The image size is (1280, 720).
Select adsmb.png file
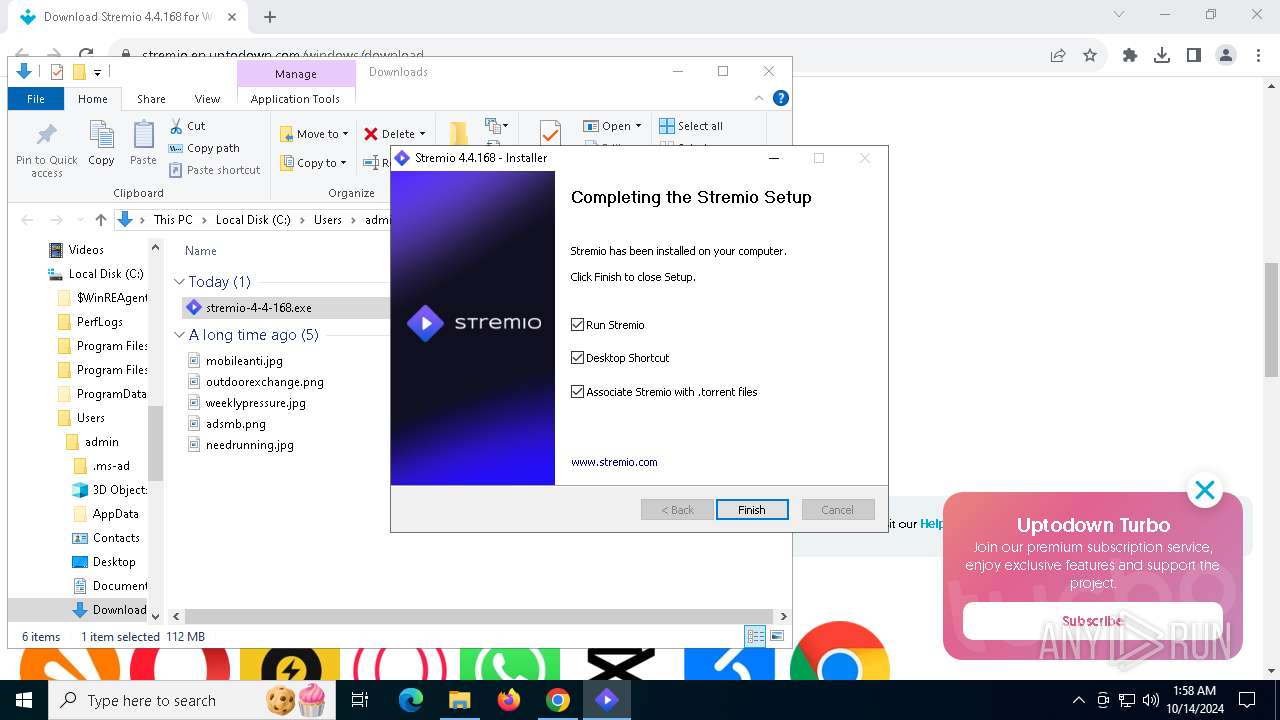coord(235,424)
